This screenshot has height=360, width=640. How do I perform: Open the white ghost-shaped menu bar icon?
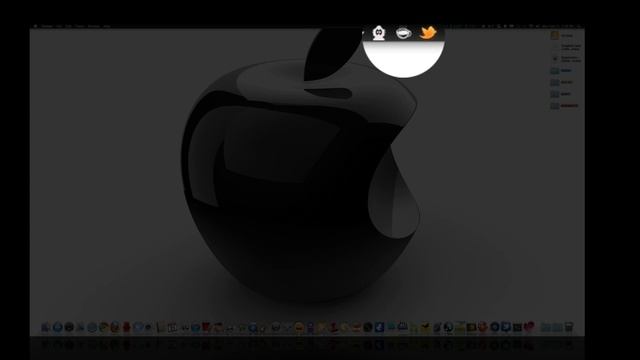click(379, 33)
